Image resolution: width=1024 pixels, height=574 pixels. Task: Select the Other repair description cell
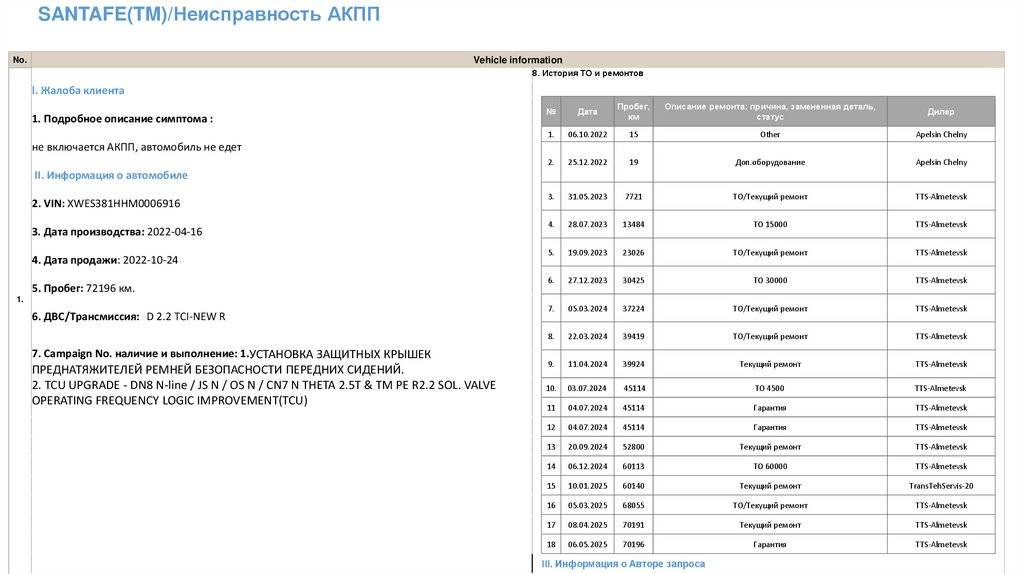[x=770, y=135]
